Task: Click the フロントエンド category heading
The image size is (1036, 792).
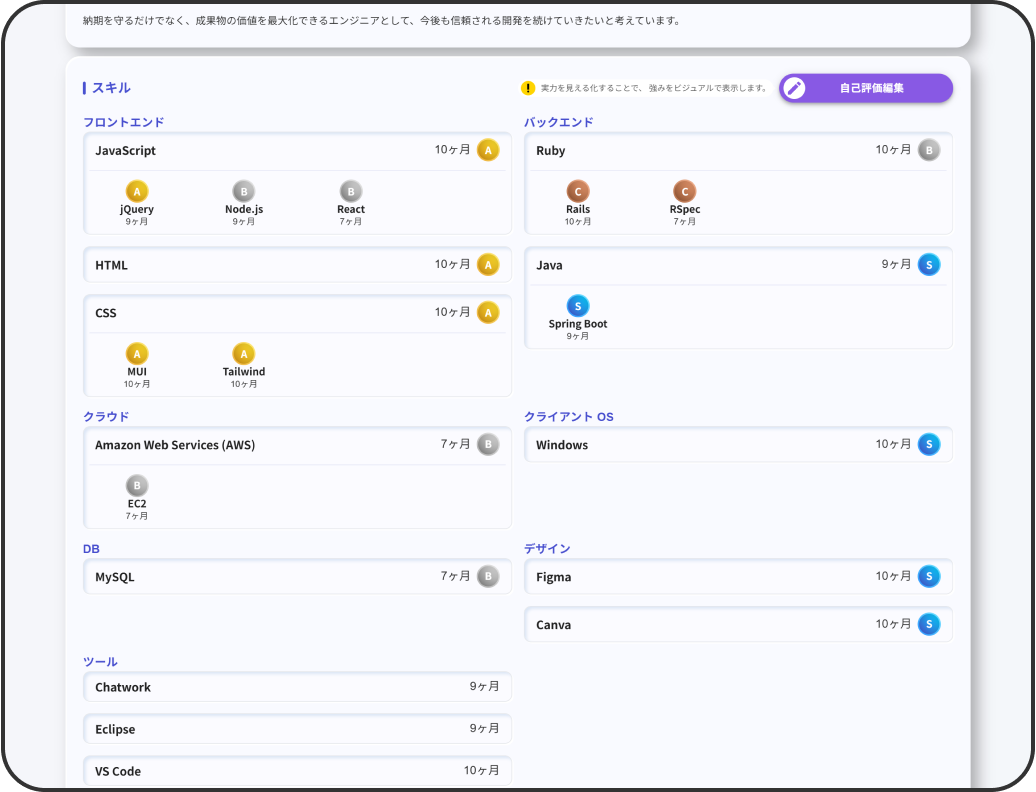Action: [x=123, y=122]
